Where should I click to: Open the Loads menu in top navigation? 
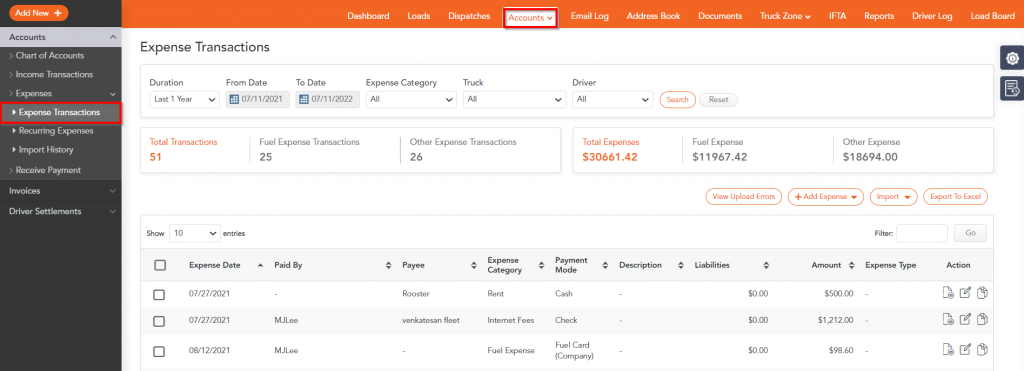(x=419, y=16)
